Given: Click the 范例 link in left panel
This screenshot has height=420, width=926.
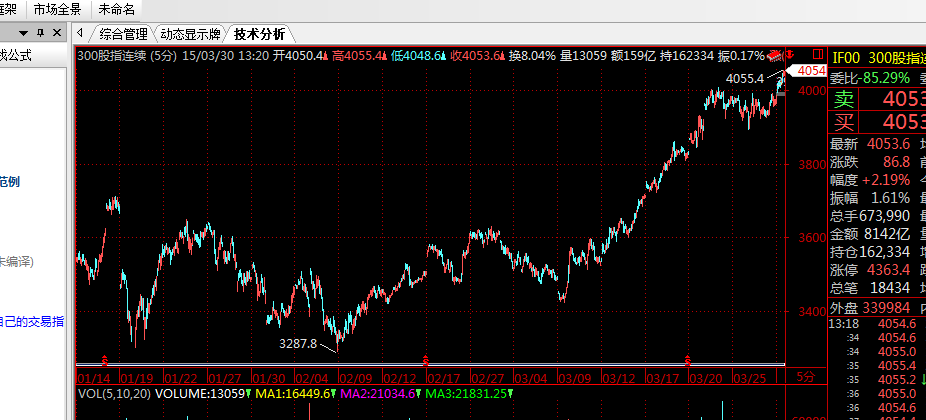Looking at the screenshot, I should click(10, 181).
